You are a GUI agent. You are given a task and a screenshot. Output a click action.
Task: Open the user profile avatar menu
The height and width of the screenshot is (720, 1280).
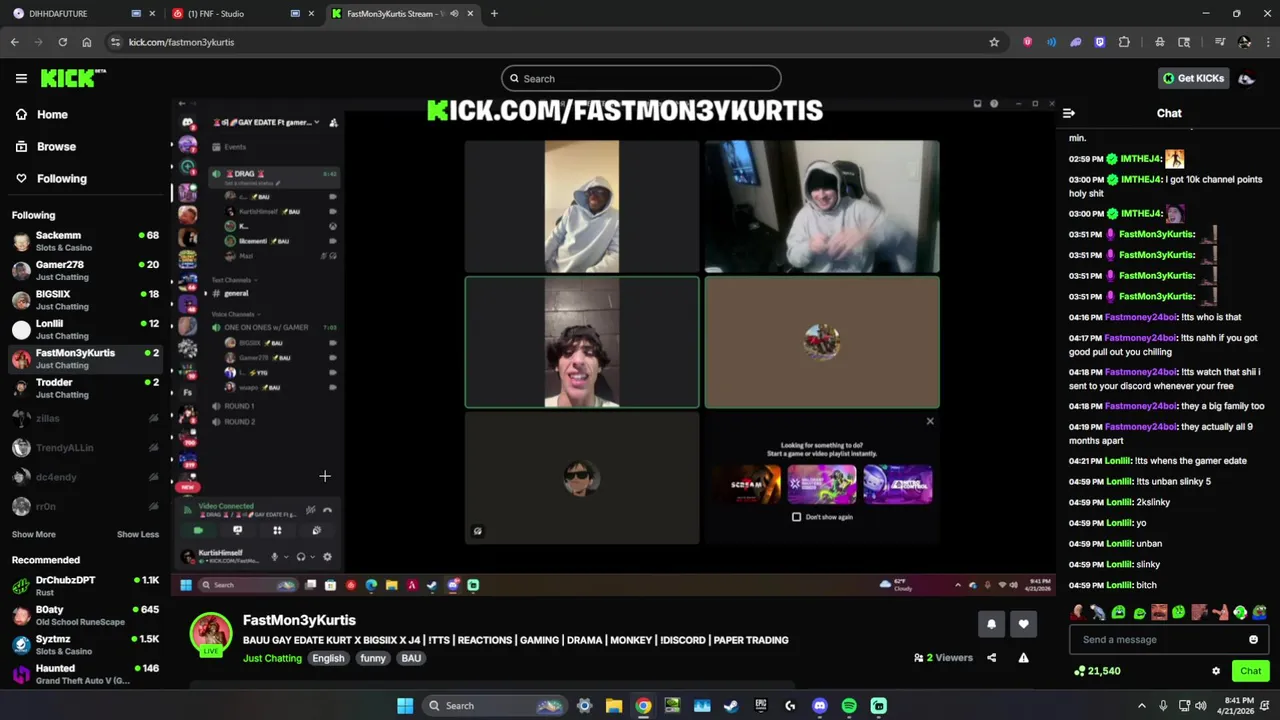coord(1246,78)
